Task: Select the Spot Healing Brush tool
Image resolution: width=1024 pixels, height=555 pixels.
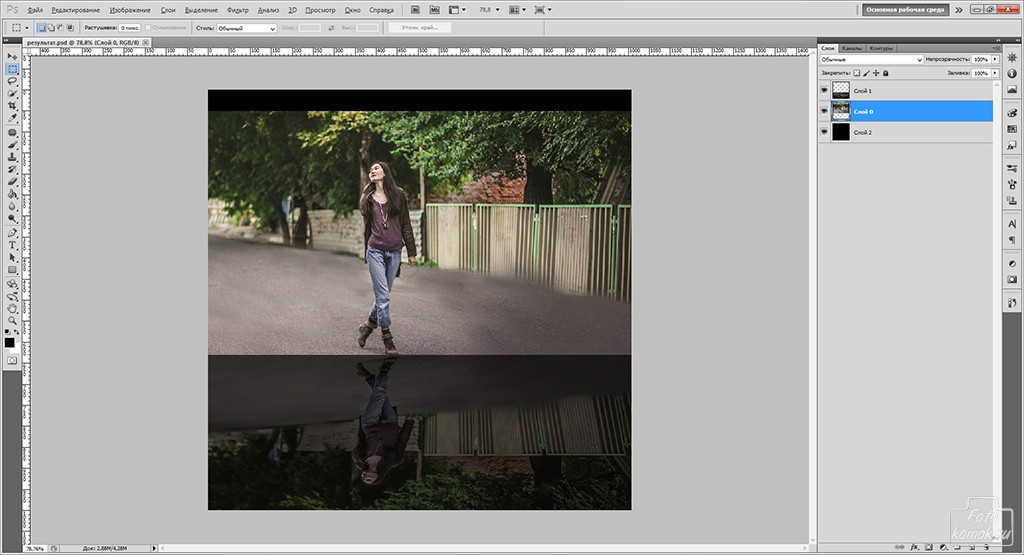Action: 12,133
